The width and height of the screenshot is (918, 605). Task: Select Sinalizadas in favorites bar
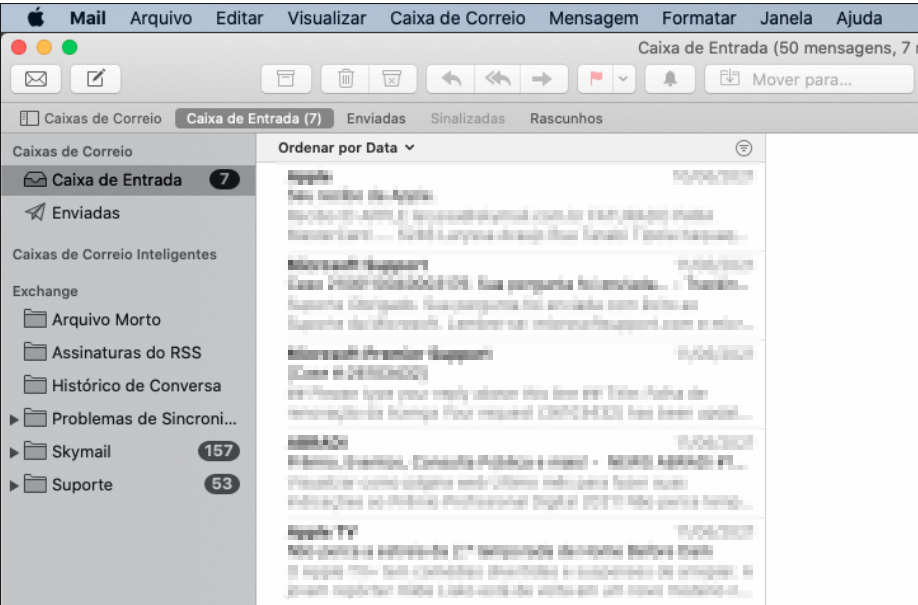tap(468, 118)
